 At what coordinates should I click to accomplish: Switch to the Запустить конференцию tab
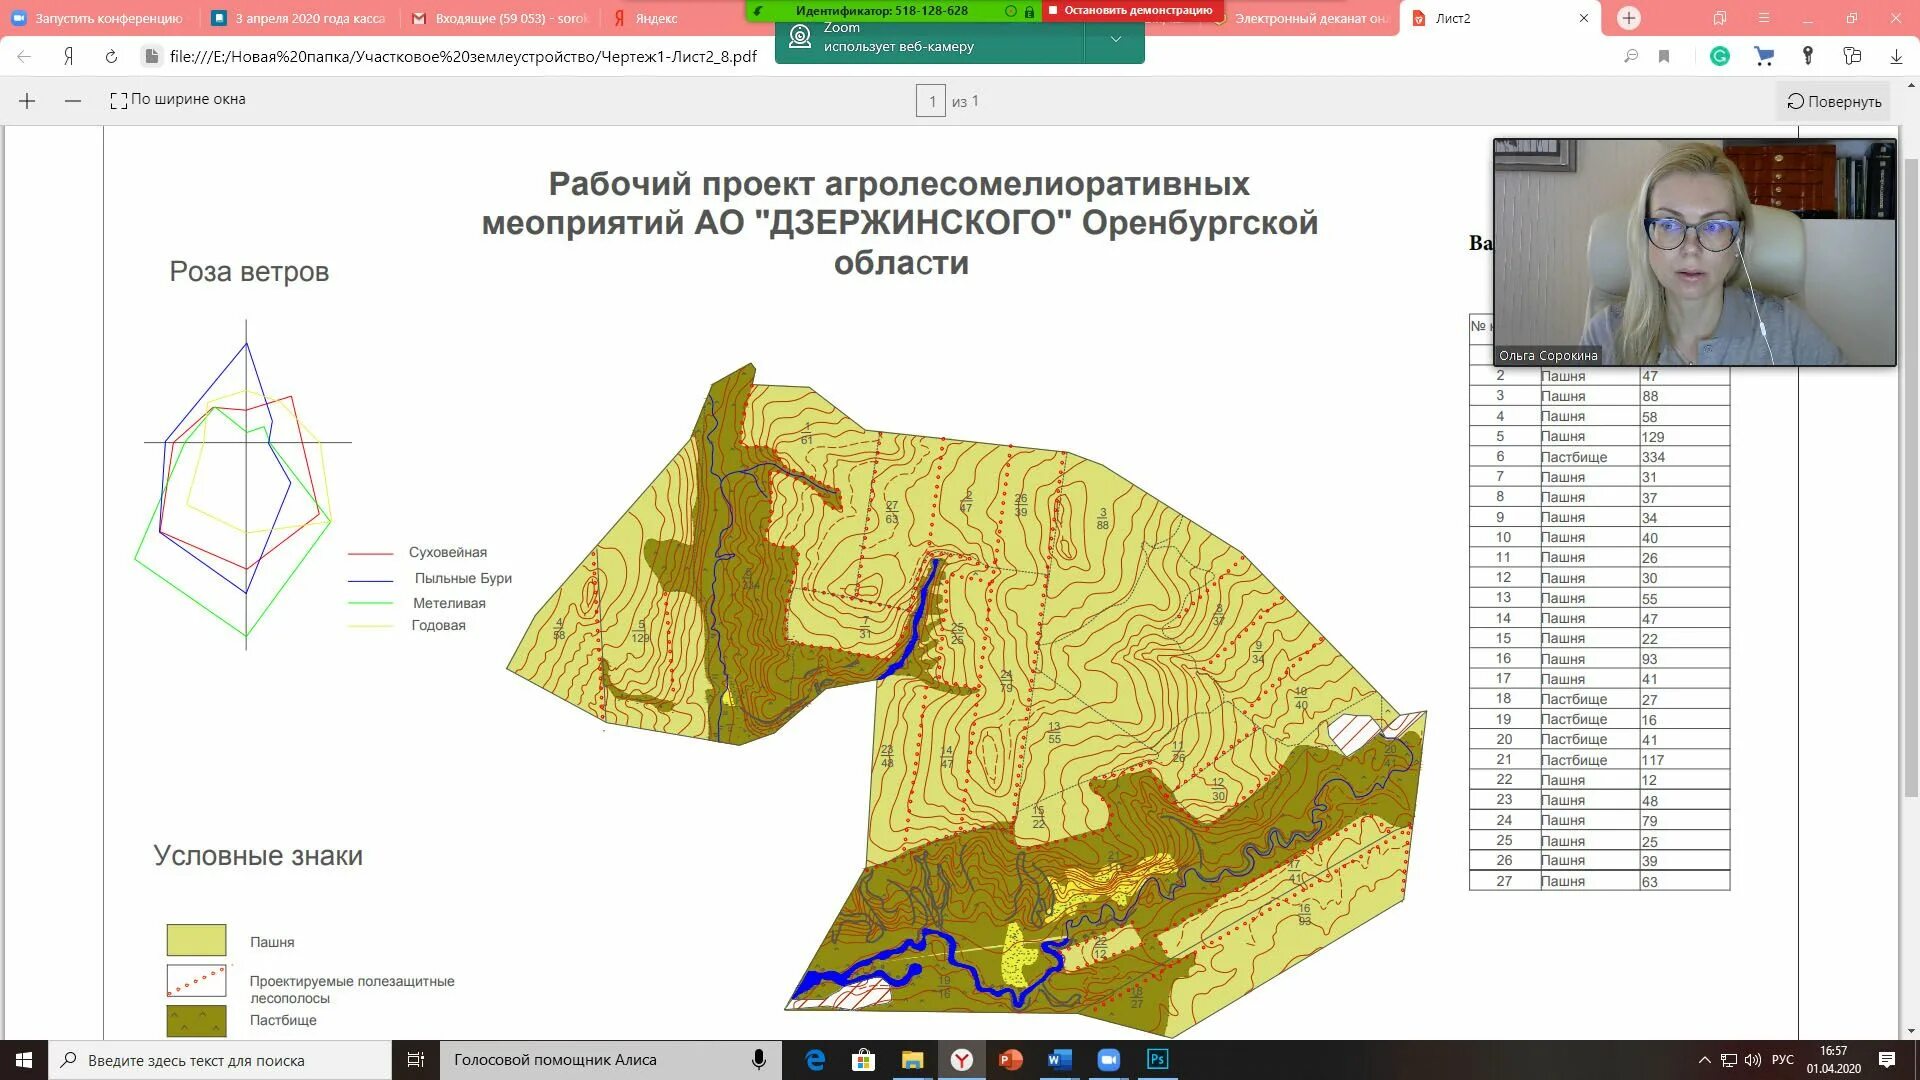tap(98, 18)
